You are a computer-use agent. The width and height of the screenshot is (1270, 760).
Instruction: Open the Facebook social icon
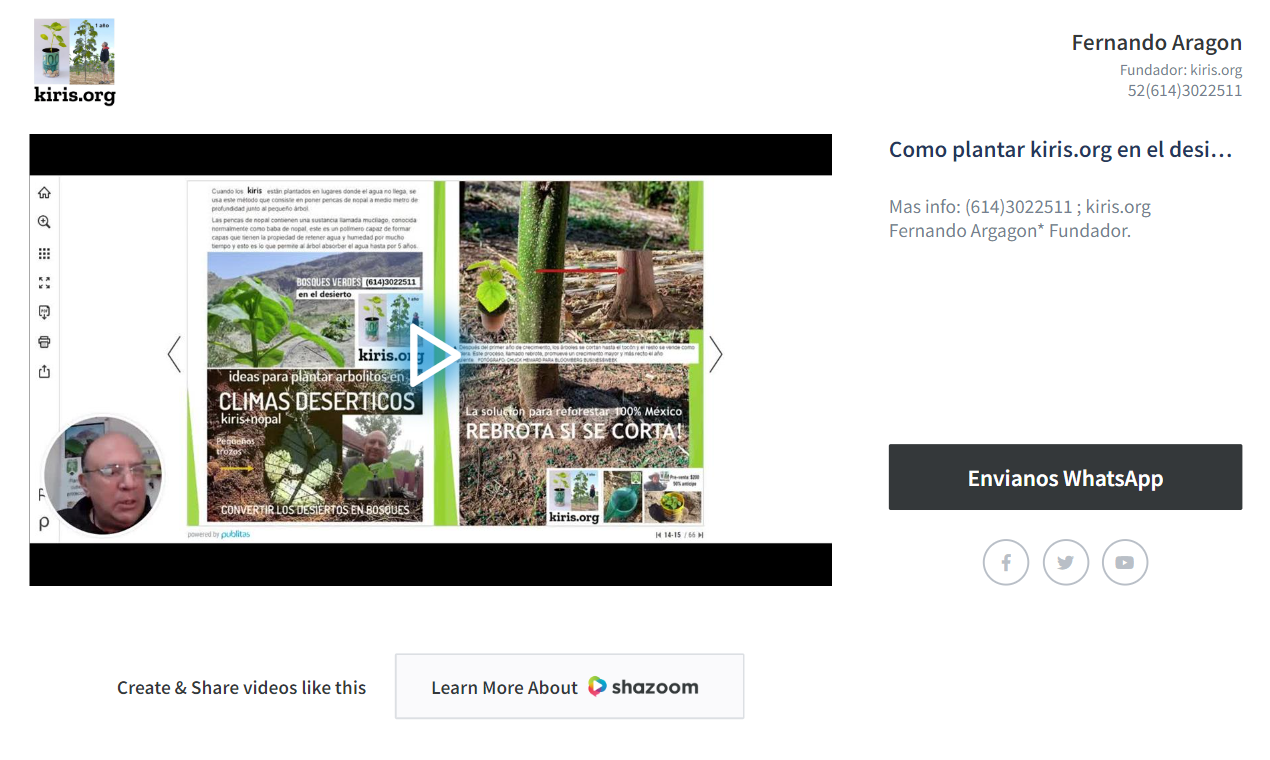pos(1006,563)
